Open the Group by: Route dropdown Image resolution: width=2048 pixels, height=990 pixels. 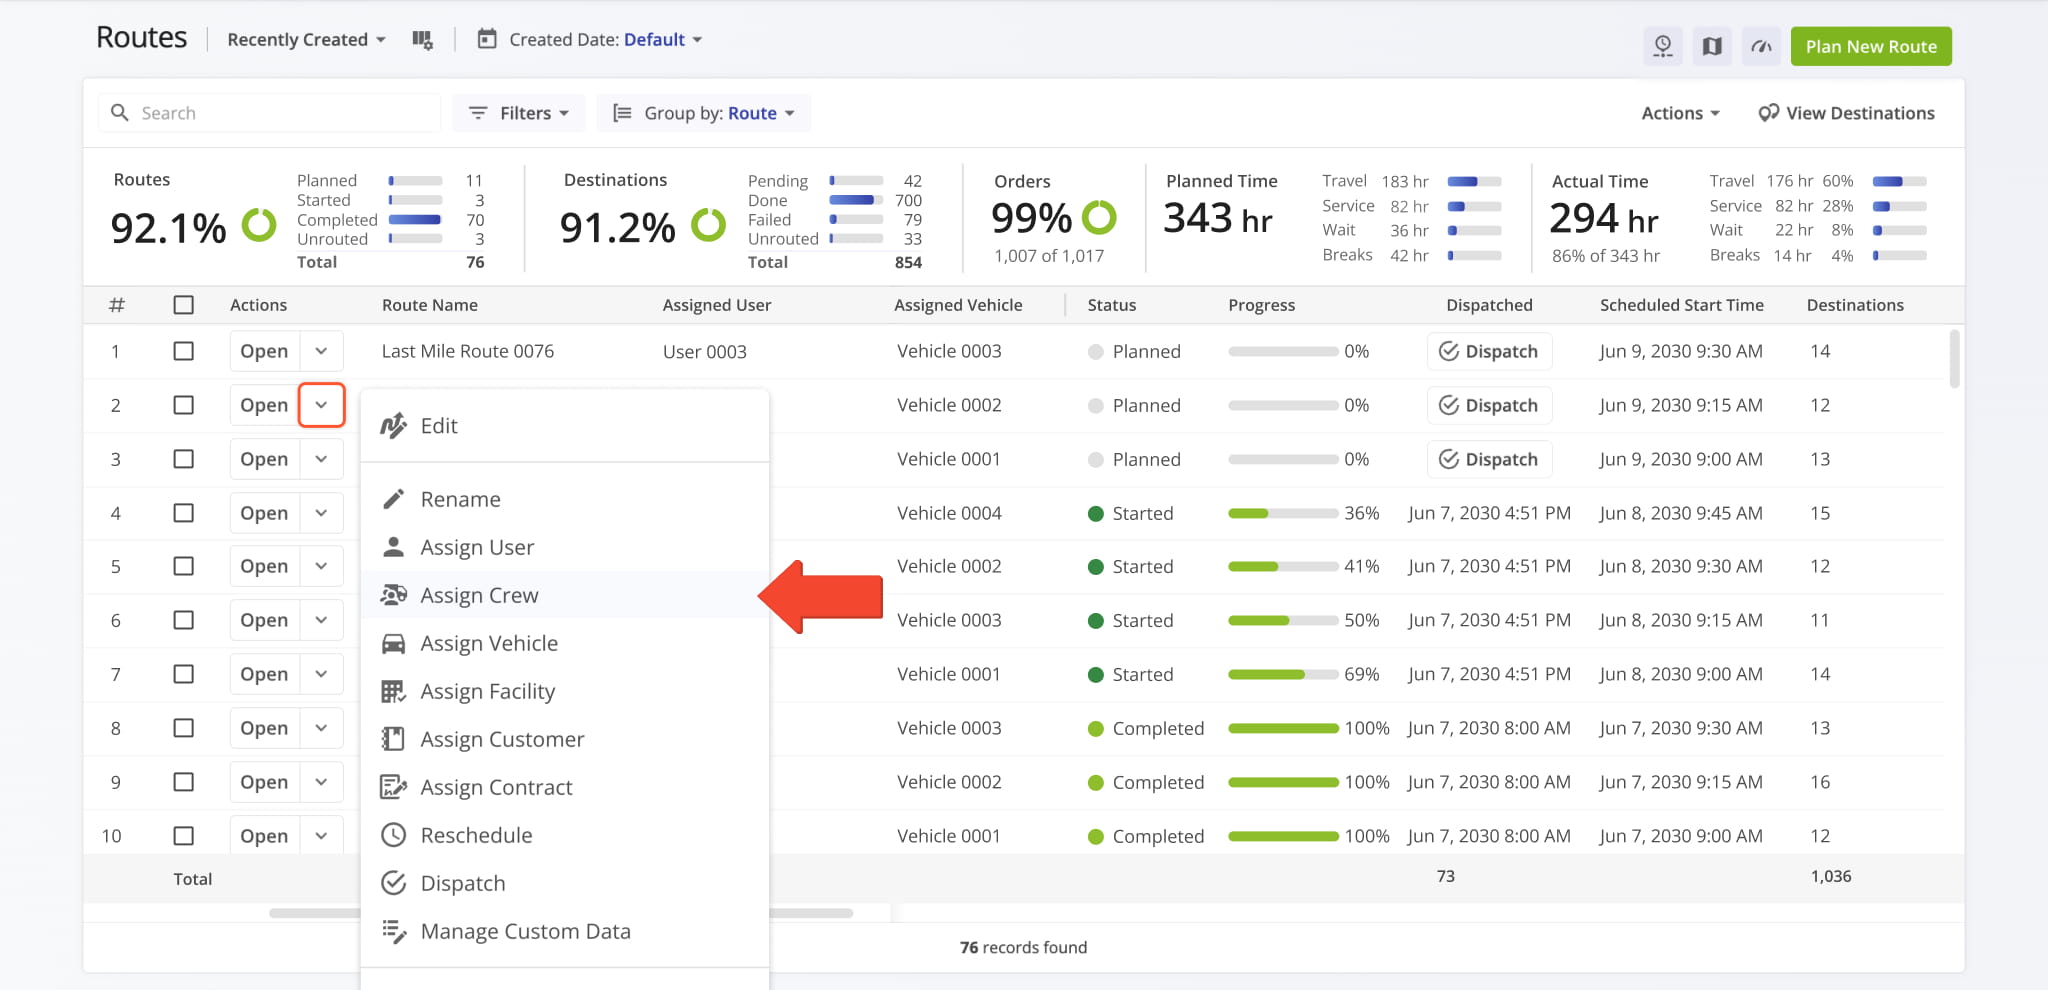click(x=704, y=113)
